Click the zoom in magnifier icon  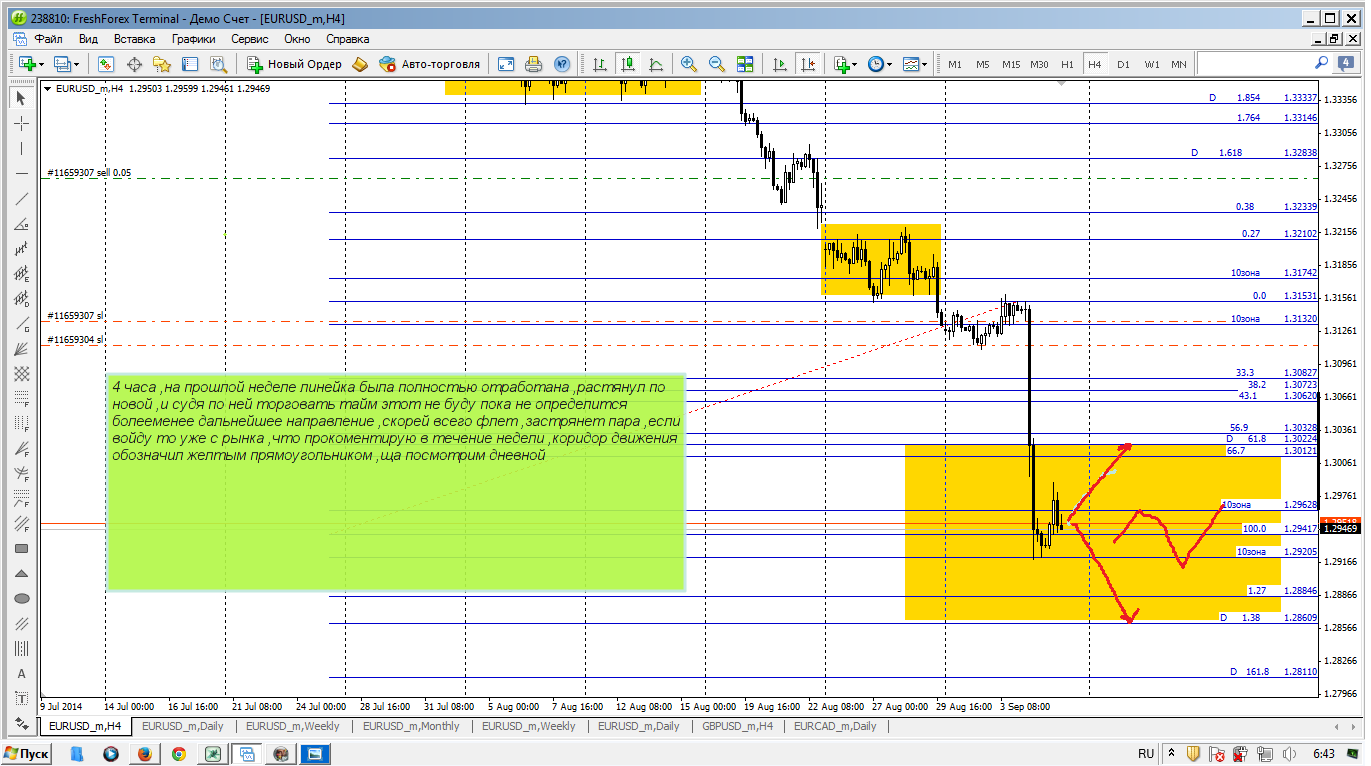[688, 64]
